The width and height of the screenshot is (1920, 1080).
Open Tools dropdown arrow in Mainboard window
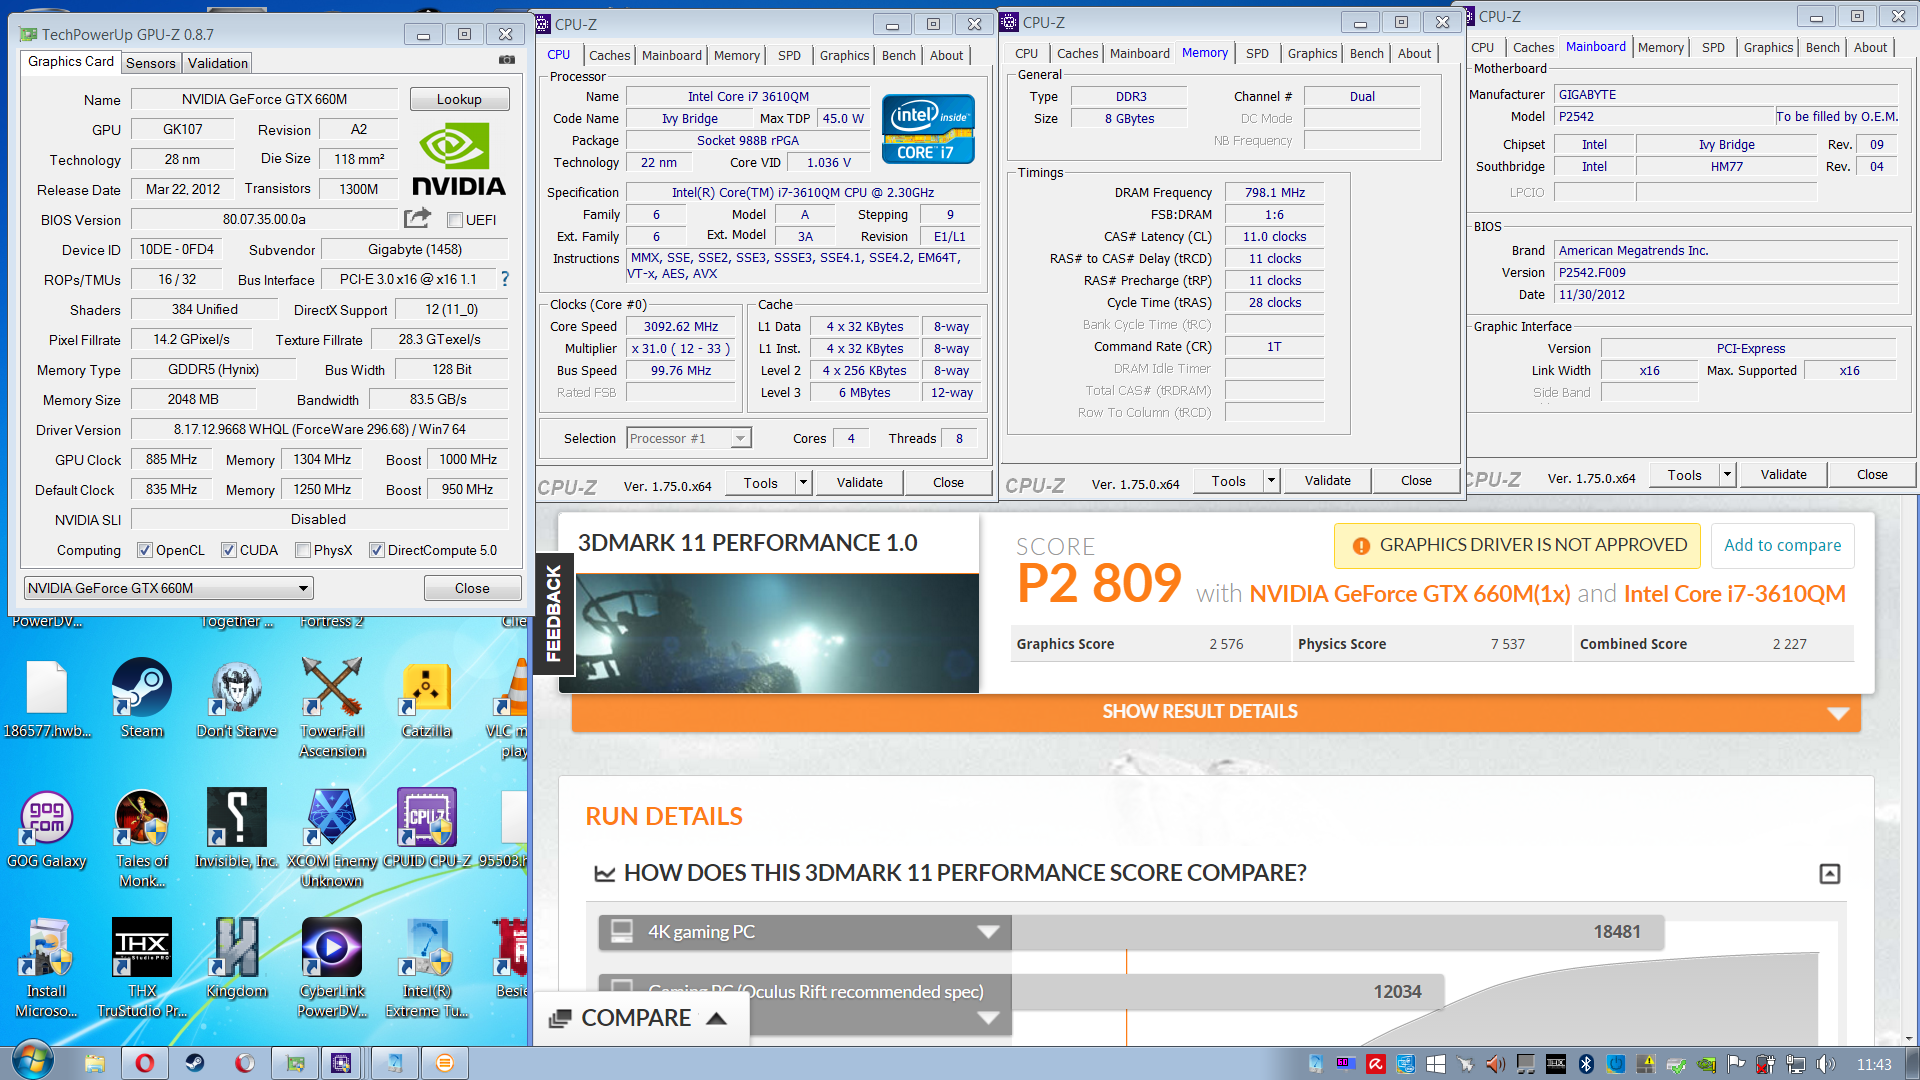point(1727,475)
